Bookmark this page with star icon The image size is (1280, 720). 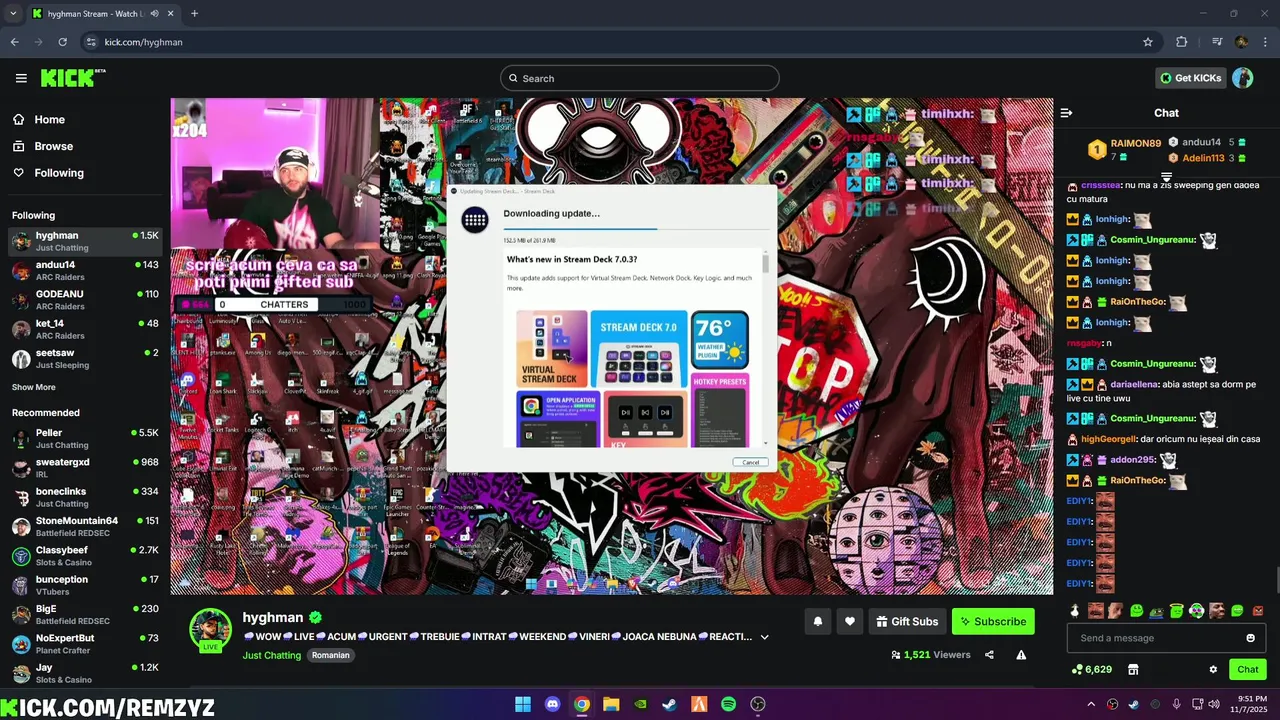click(x=1148, y=42)
